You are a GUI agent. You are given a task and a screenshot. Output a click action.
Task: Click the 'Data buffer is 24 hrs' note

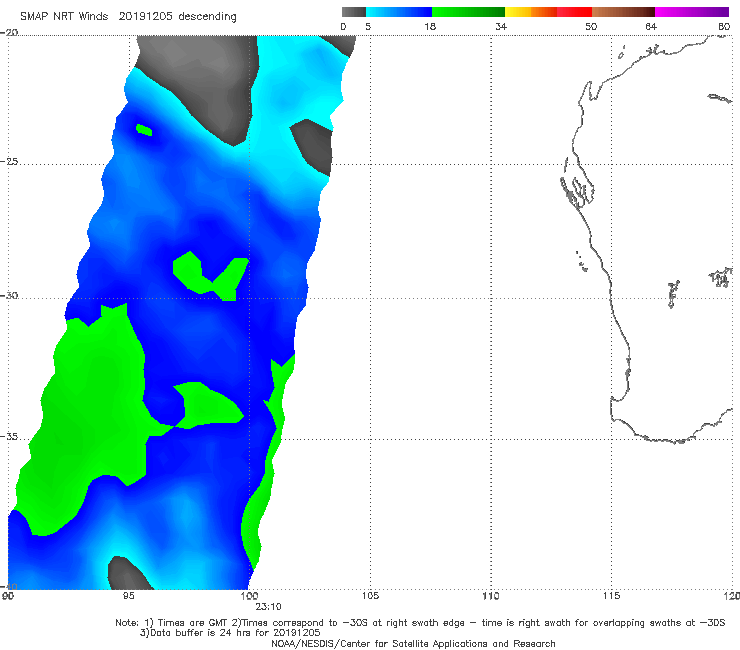(x=230, y=633)
